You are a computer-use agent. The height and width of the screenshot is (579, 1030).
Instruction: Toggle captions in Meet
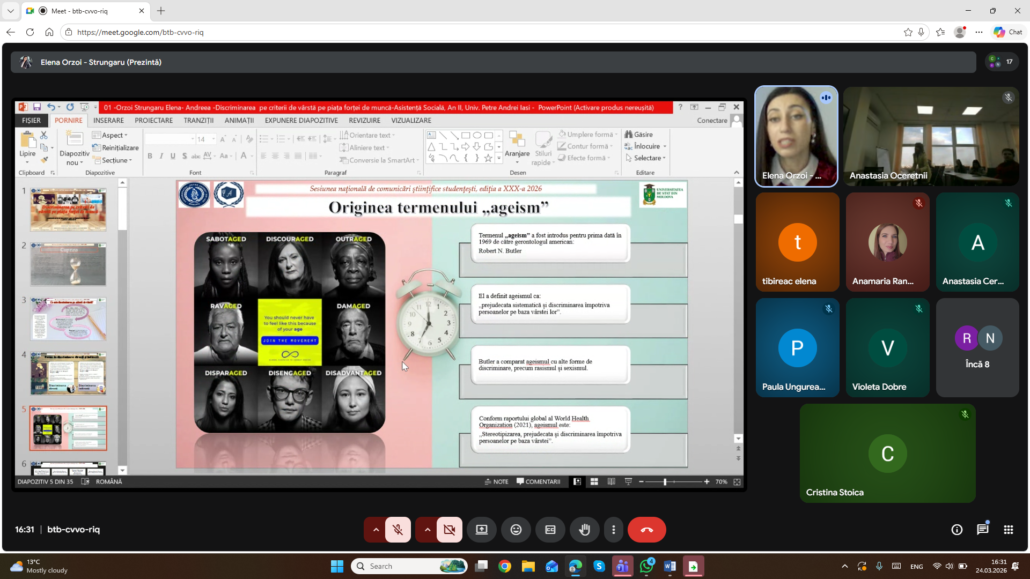point(550,530)
